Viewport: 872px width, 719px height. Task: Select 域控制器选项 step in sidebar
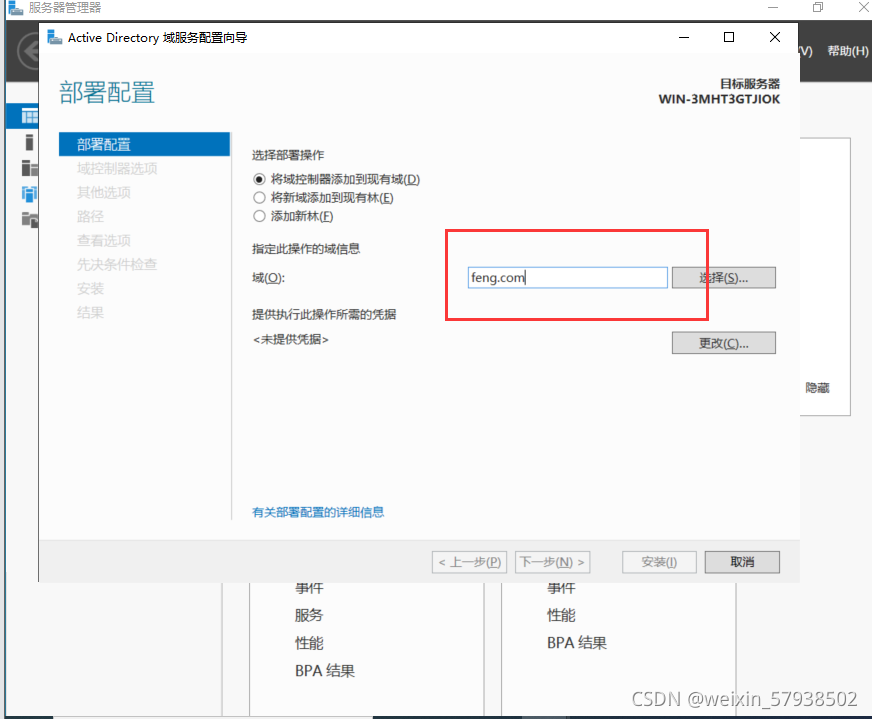tap(117, 168)
